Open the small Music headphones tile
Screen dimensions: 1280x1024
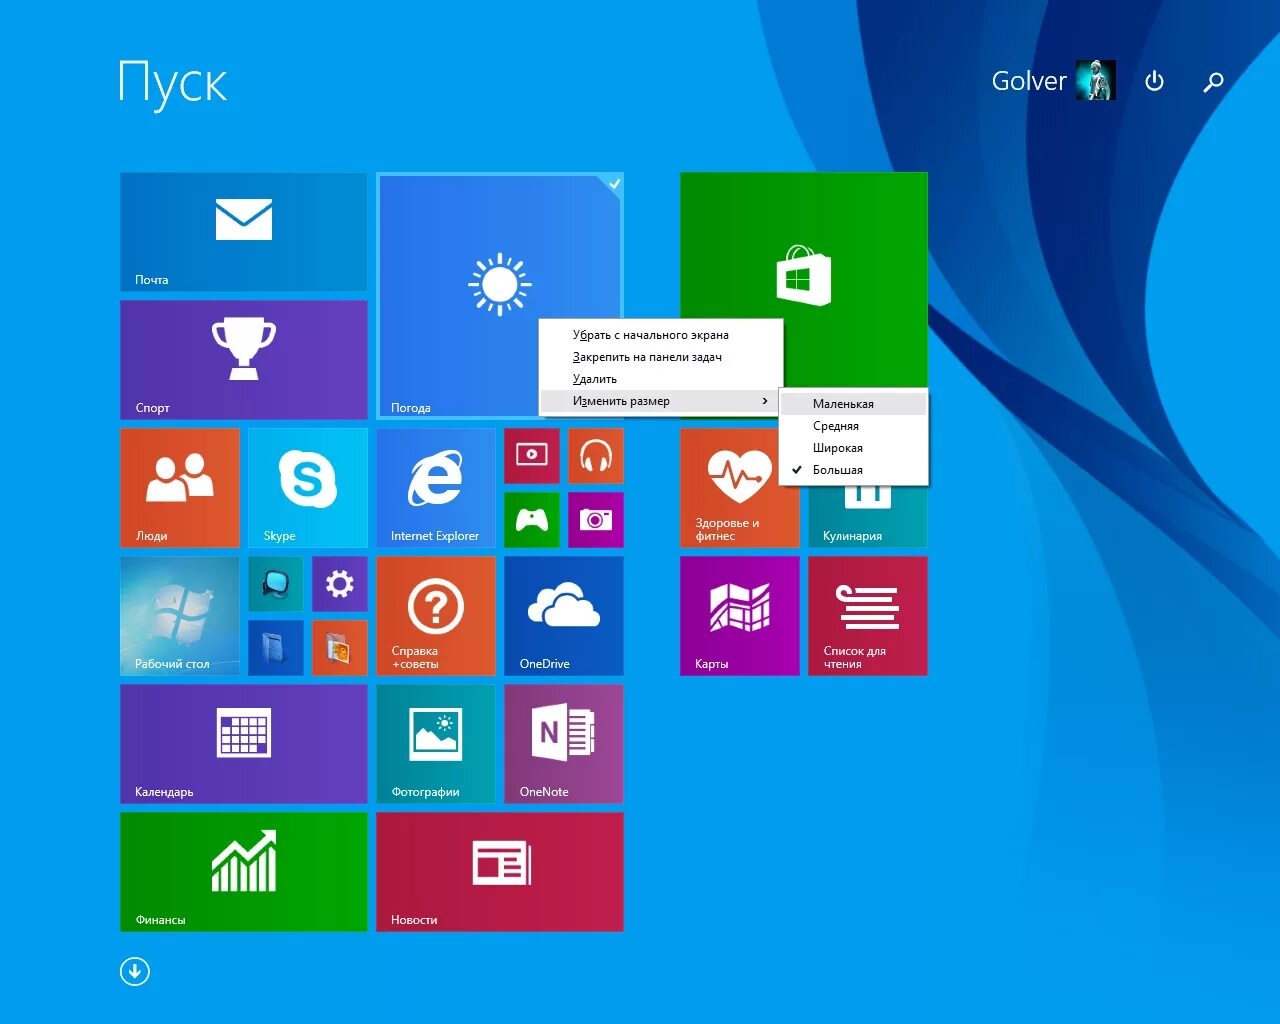coord(596,456)
